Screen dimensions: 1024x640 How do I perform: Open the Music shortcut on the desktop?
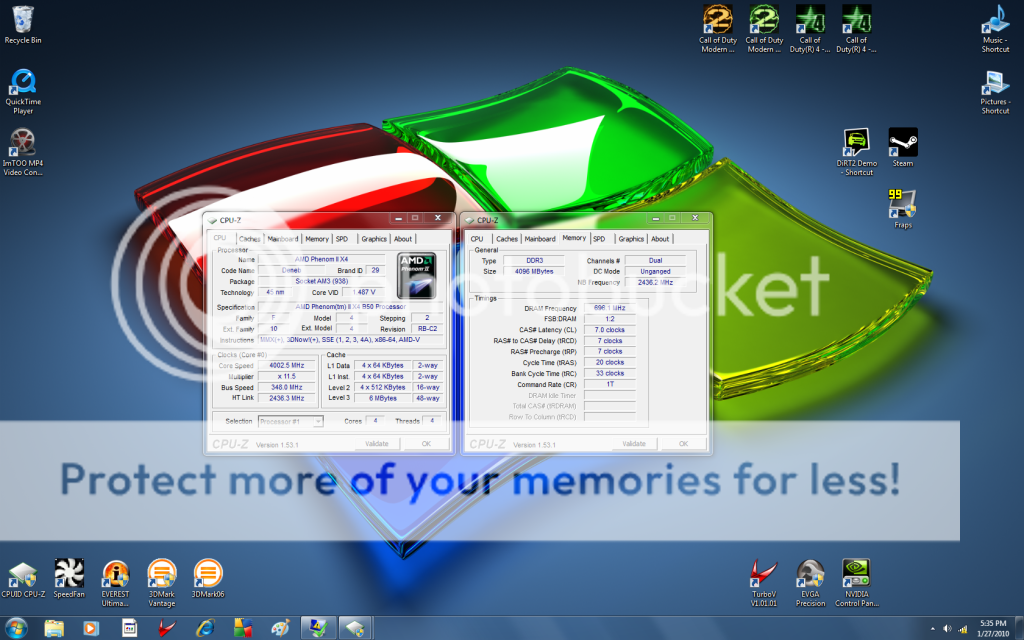click(995, 29)
